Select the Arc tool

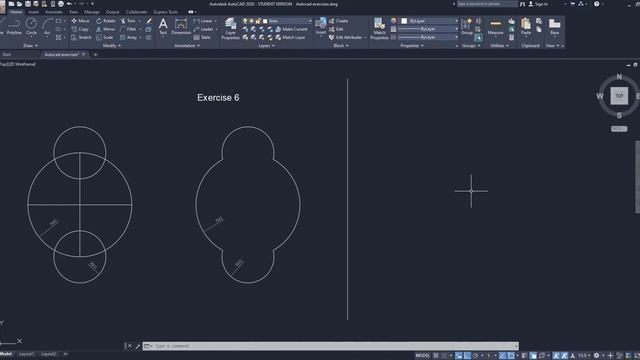pos(47,26)
